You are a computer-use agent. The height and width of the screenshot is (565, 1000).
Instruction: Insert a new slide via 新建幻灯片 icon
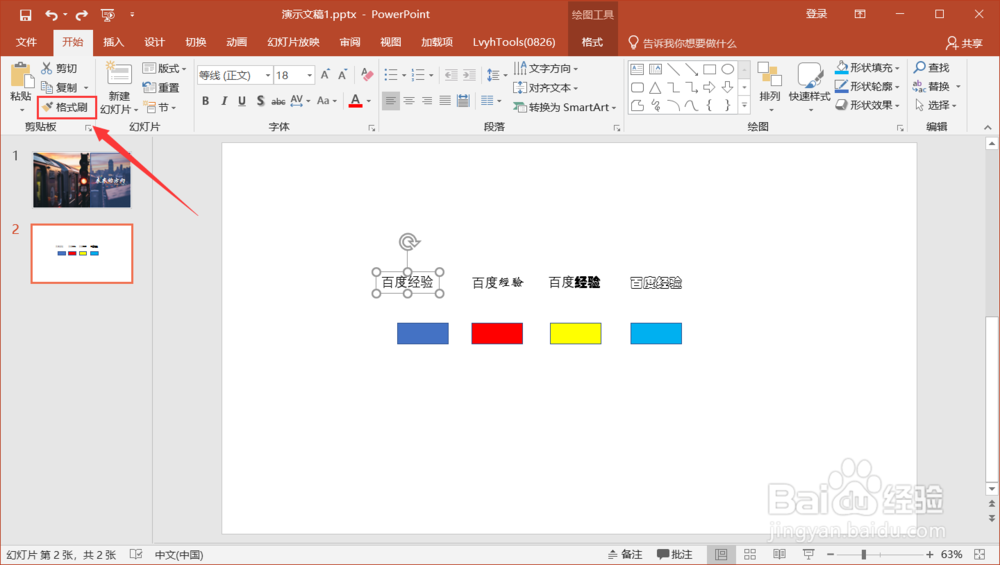click(119, 75)
